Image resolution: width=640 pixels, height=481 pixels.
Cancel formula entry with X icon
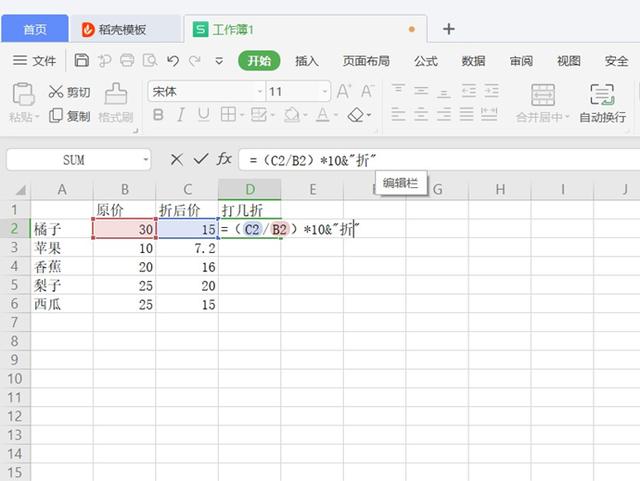tap(177, 159)
